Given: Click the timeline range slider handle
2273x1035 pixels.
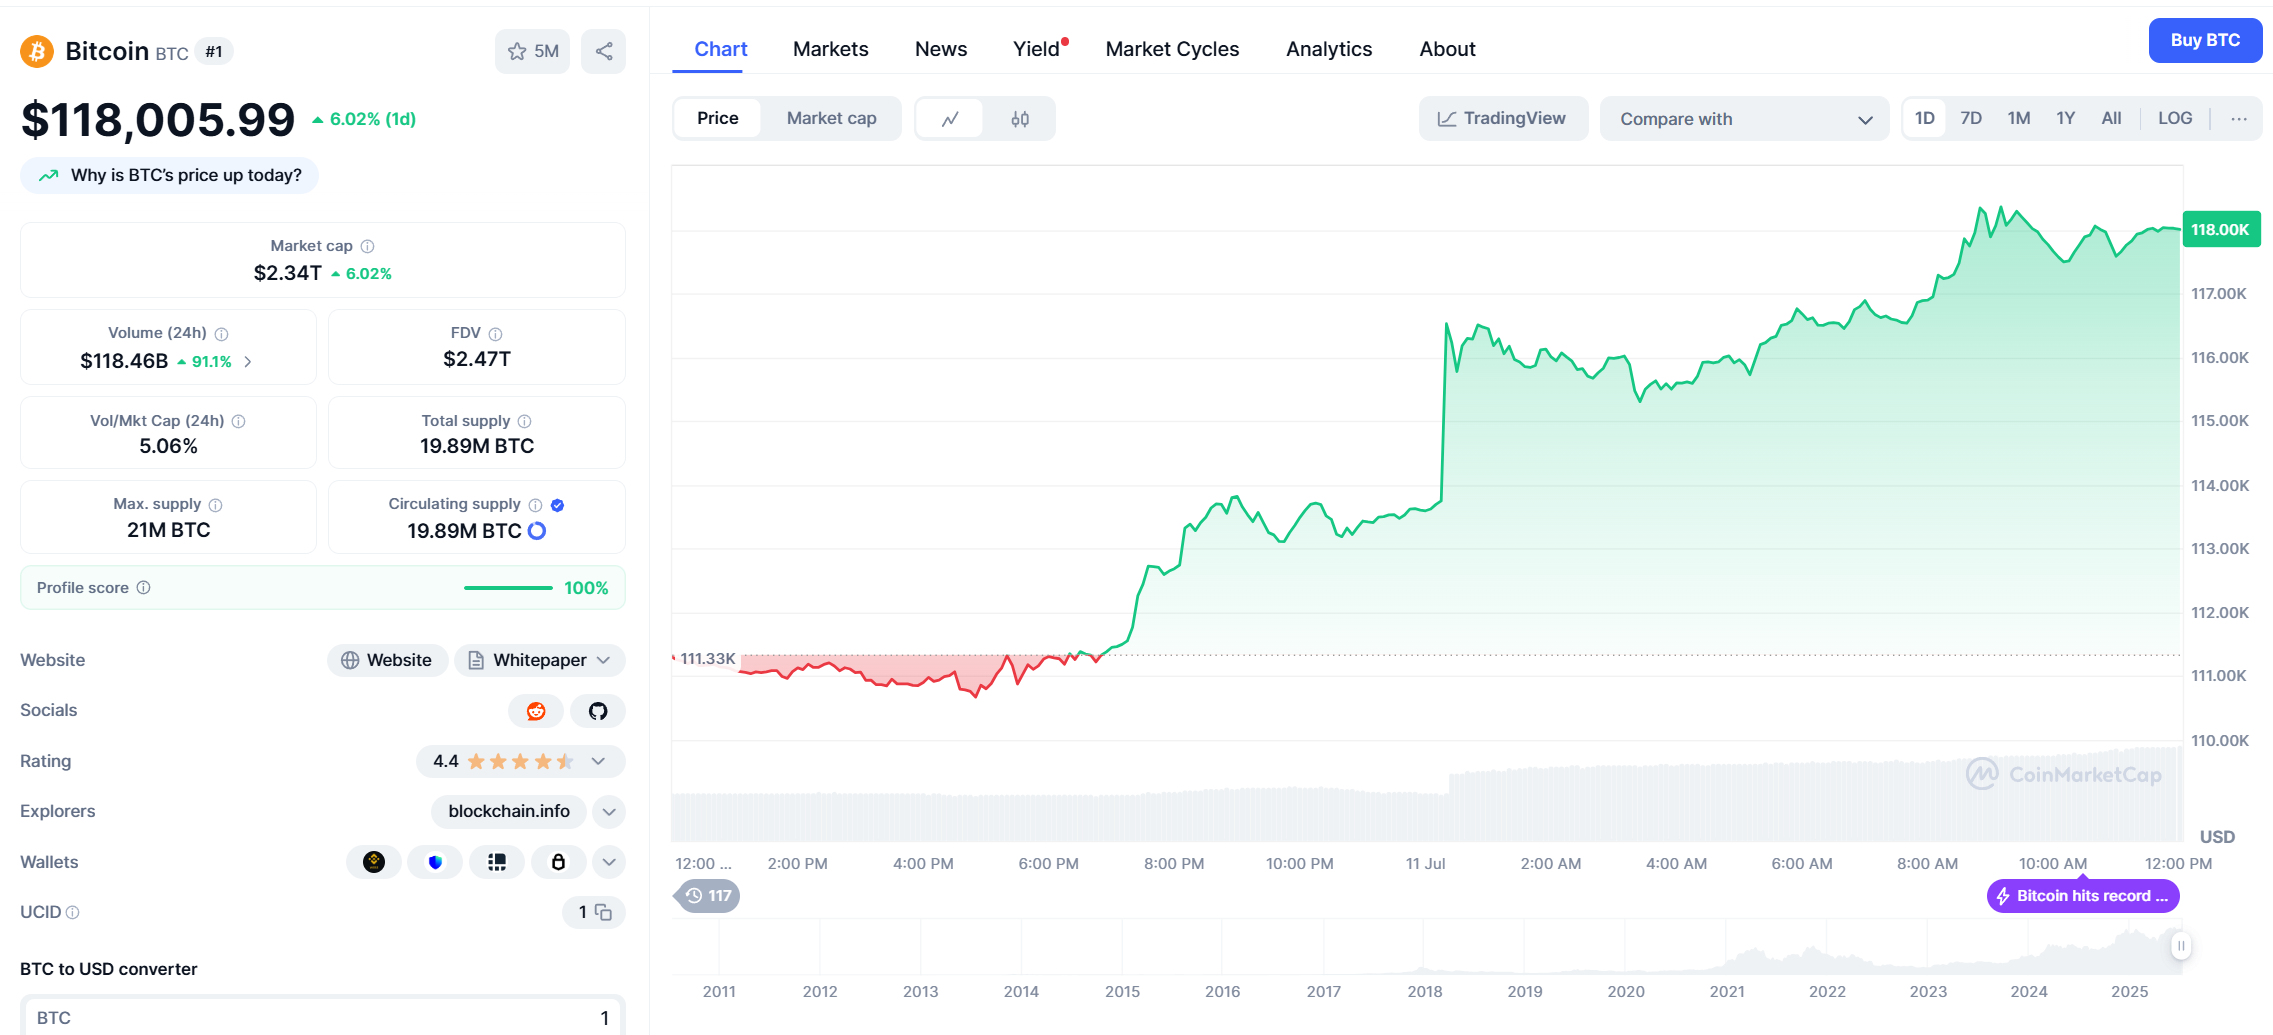Looking at the screenshot, I should pos(2181,945).
